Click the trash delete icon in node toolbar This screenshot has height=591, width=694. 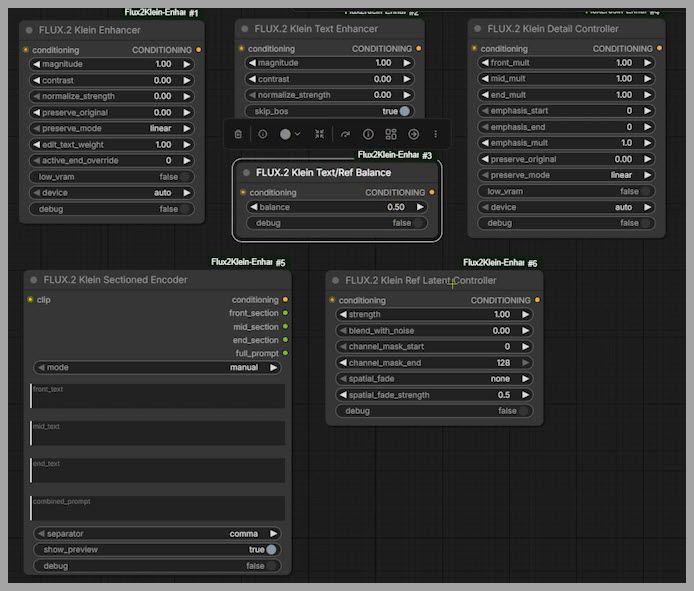pyautogui.click(x=238, y=133)
